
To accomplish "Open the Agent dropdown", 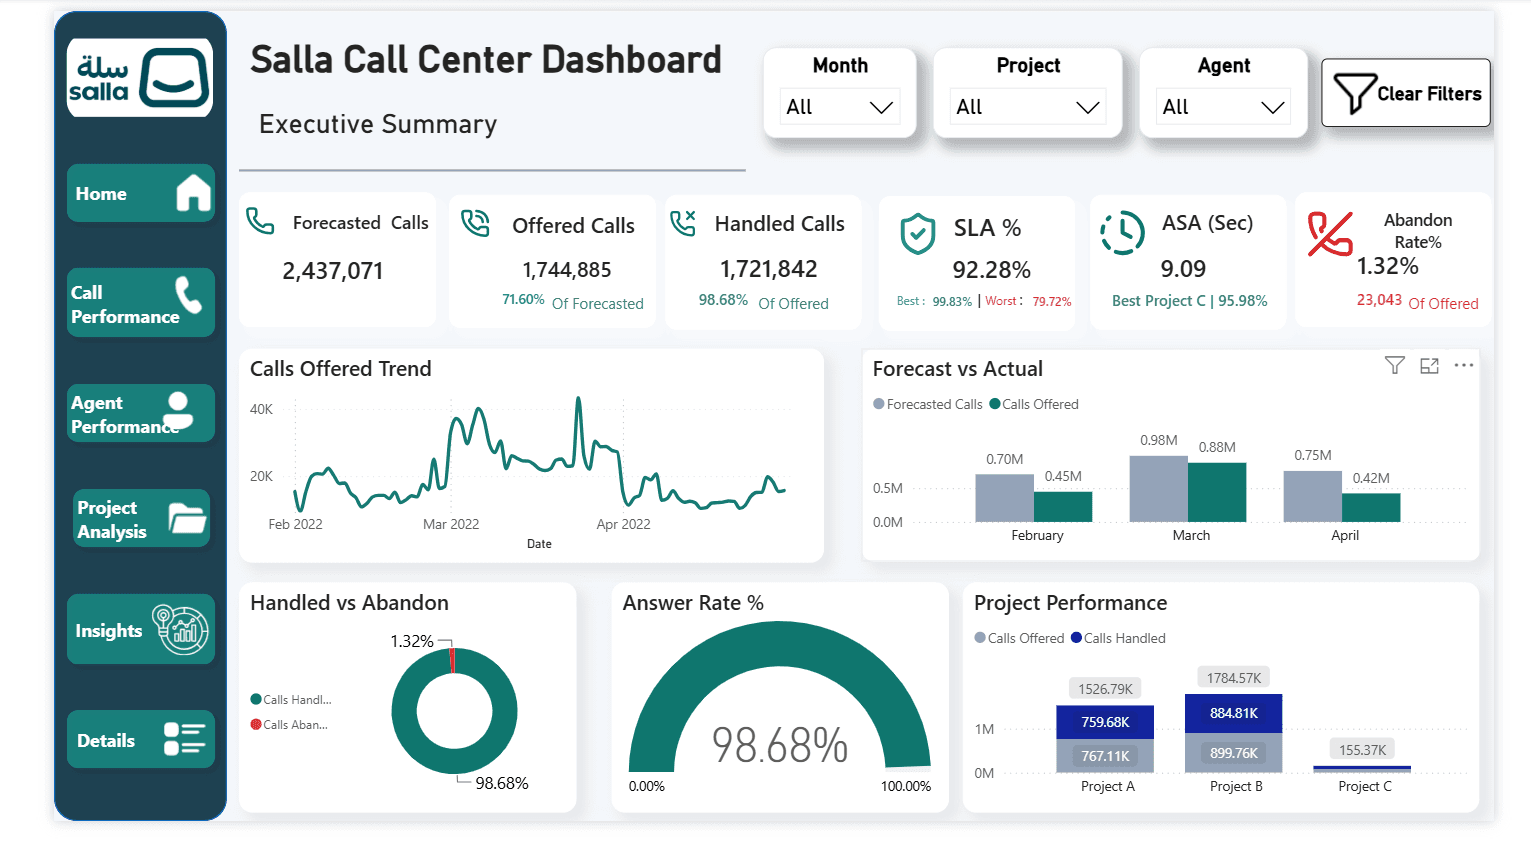I will pyautogui.click(x=1223, y=107).
